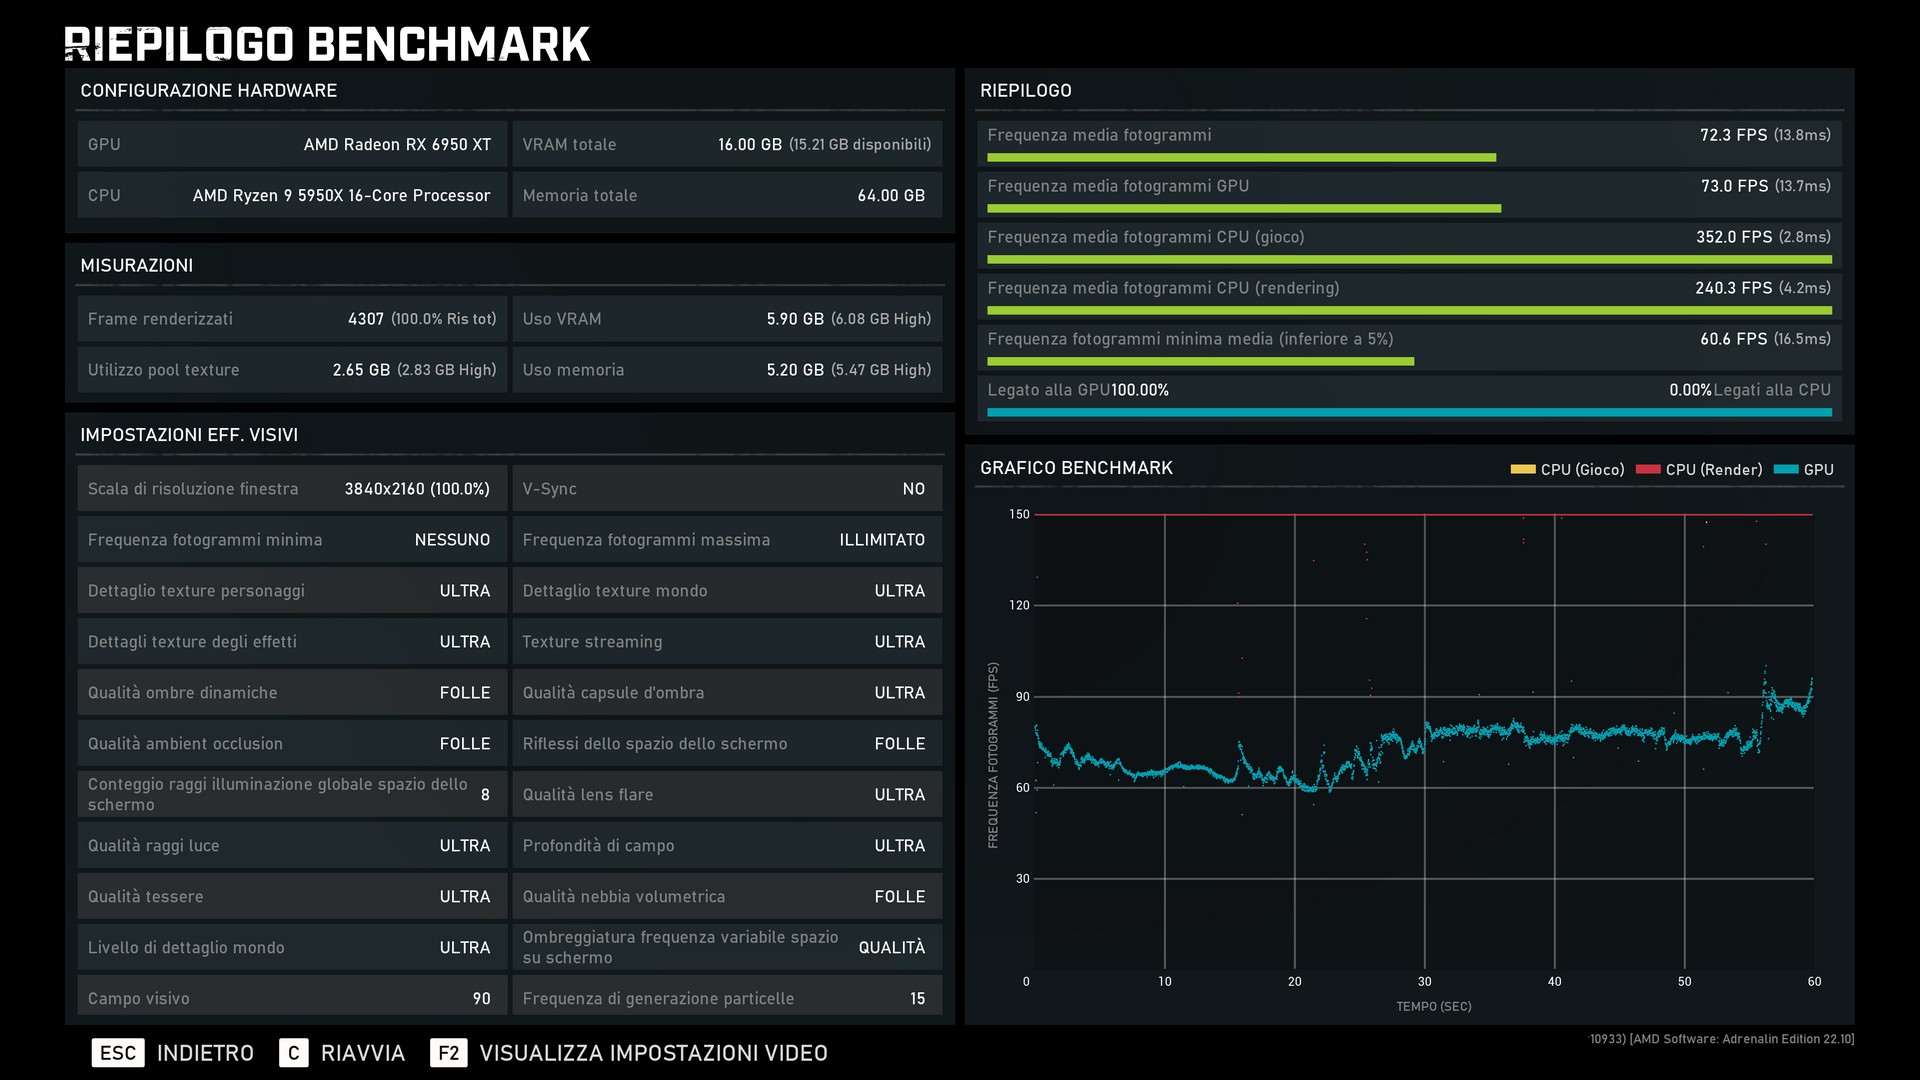This screenshot has height=1080, width=1920.
Task: Click the Campo visivo value 90 row
Action: [291, 998]
